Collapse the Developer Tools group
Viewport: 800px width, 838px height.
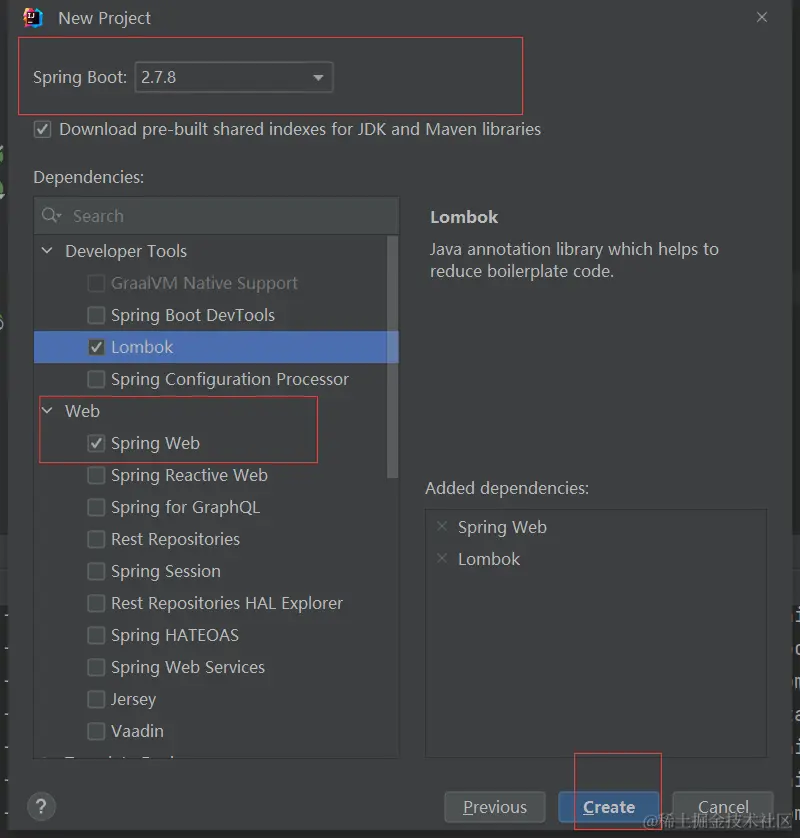point(48,251)
